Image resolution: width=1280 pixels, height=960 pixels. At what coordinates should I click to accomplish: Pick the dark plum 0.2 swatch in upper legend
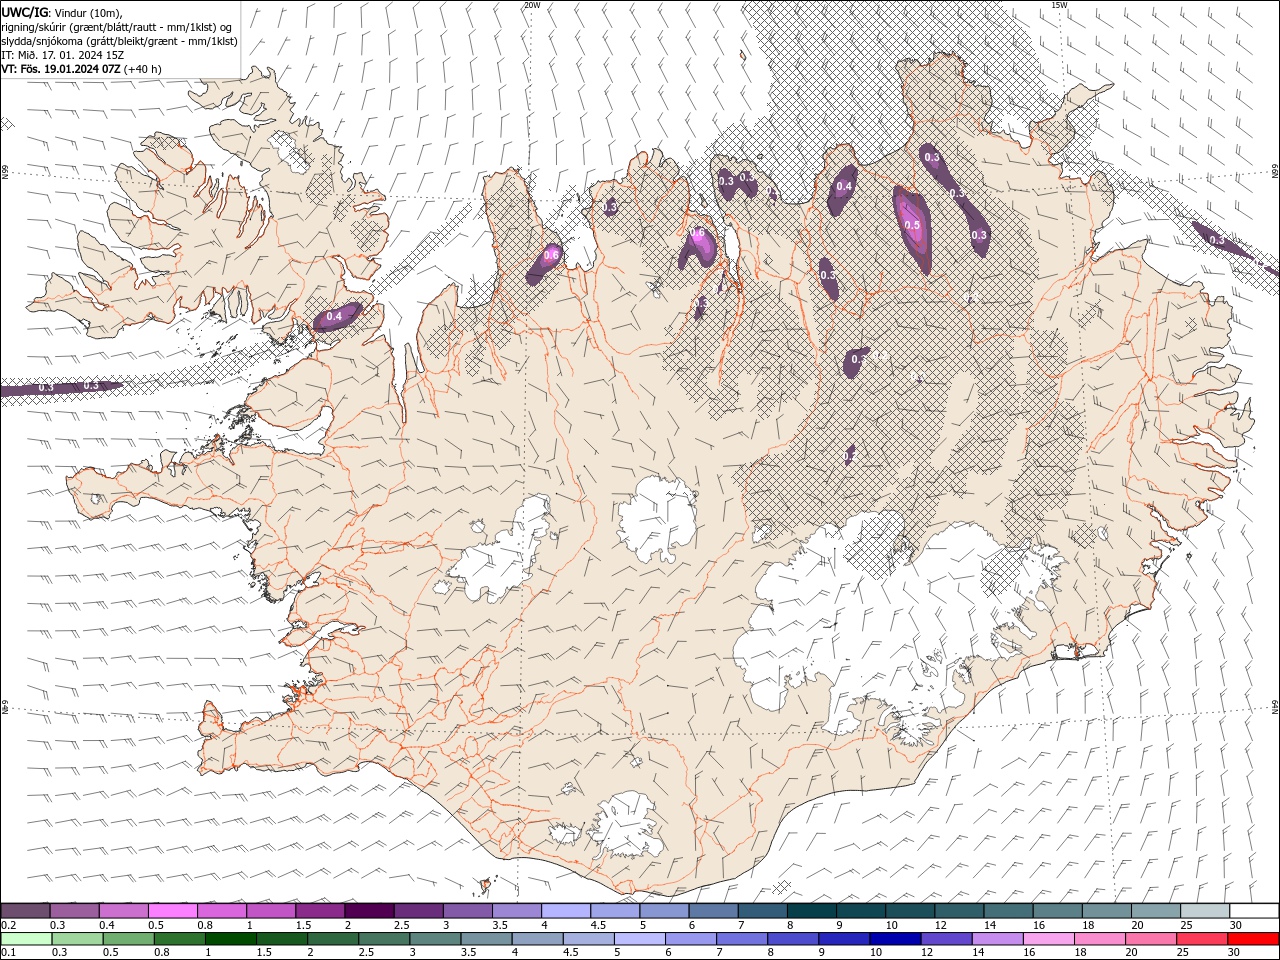point(25,911)
